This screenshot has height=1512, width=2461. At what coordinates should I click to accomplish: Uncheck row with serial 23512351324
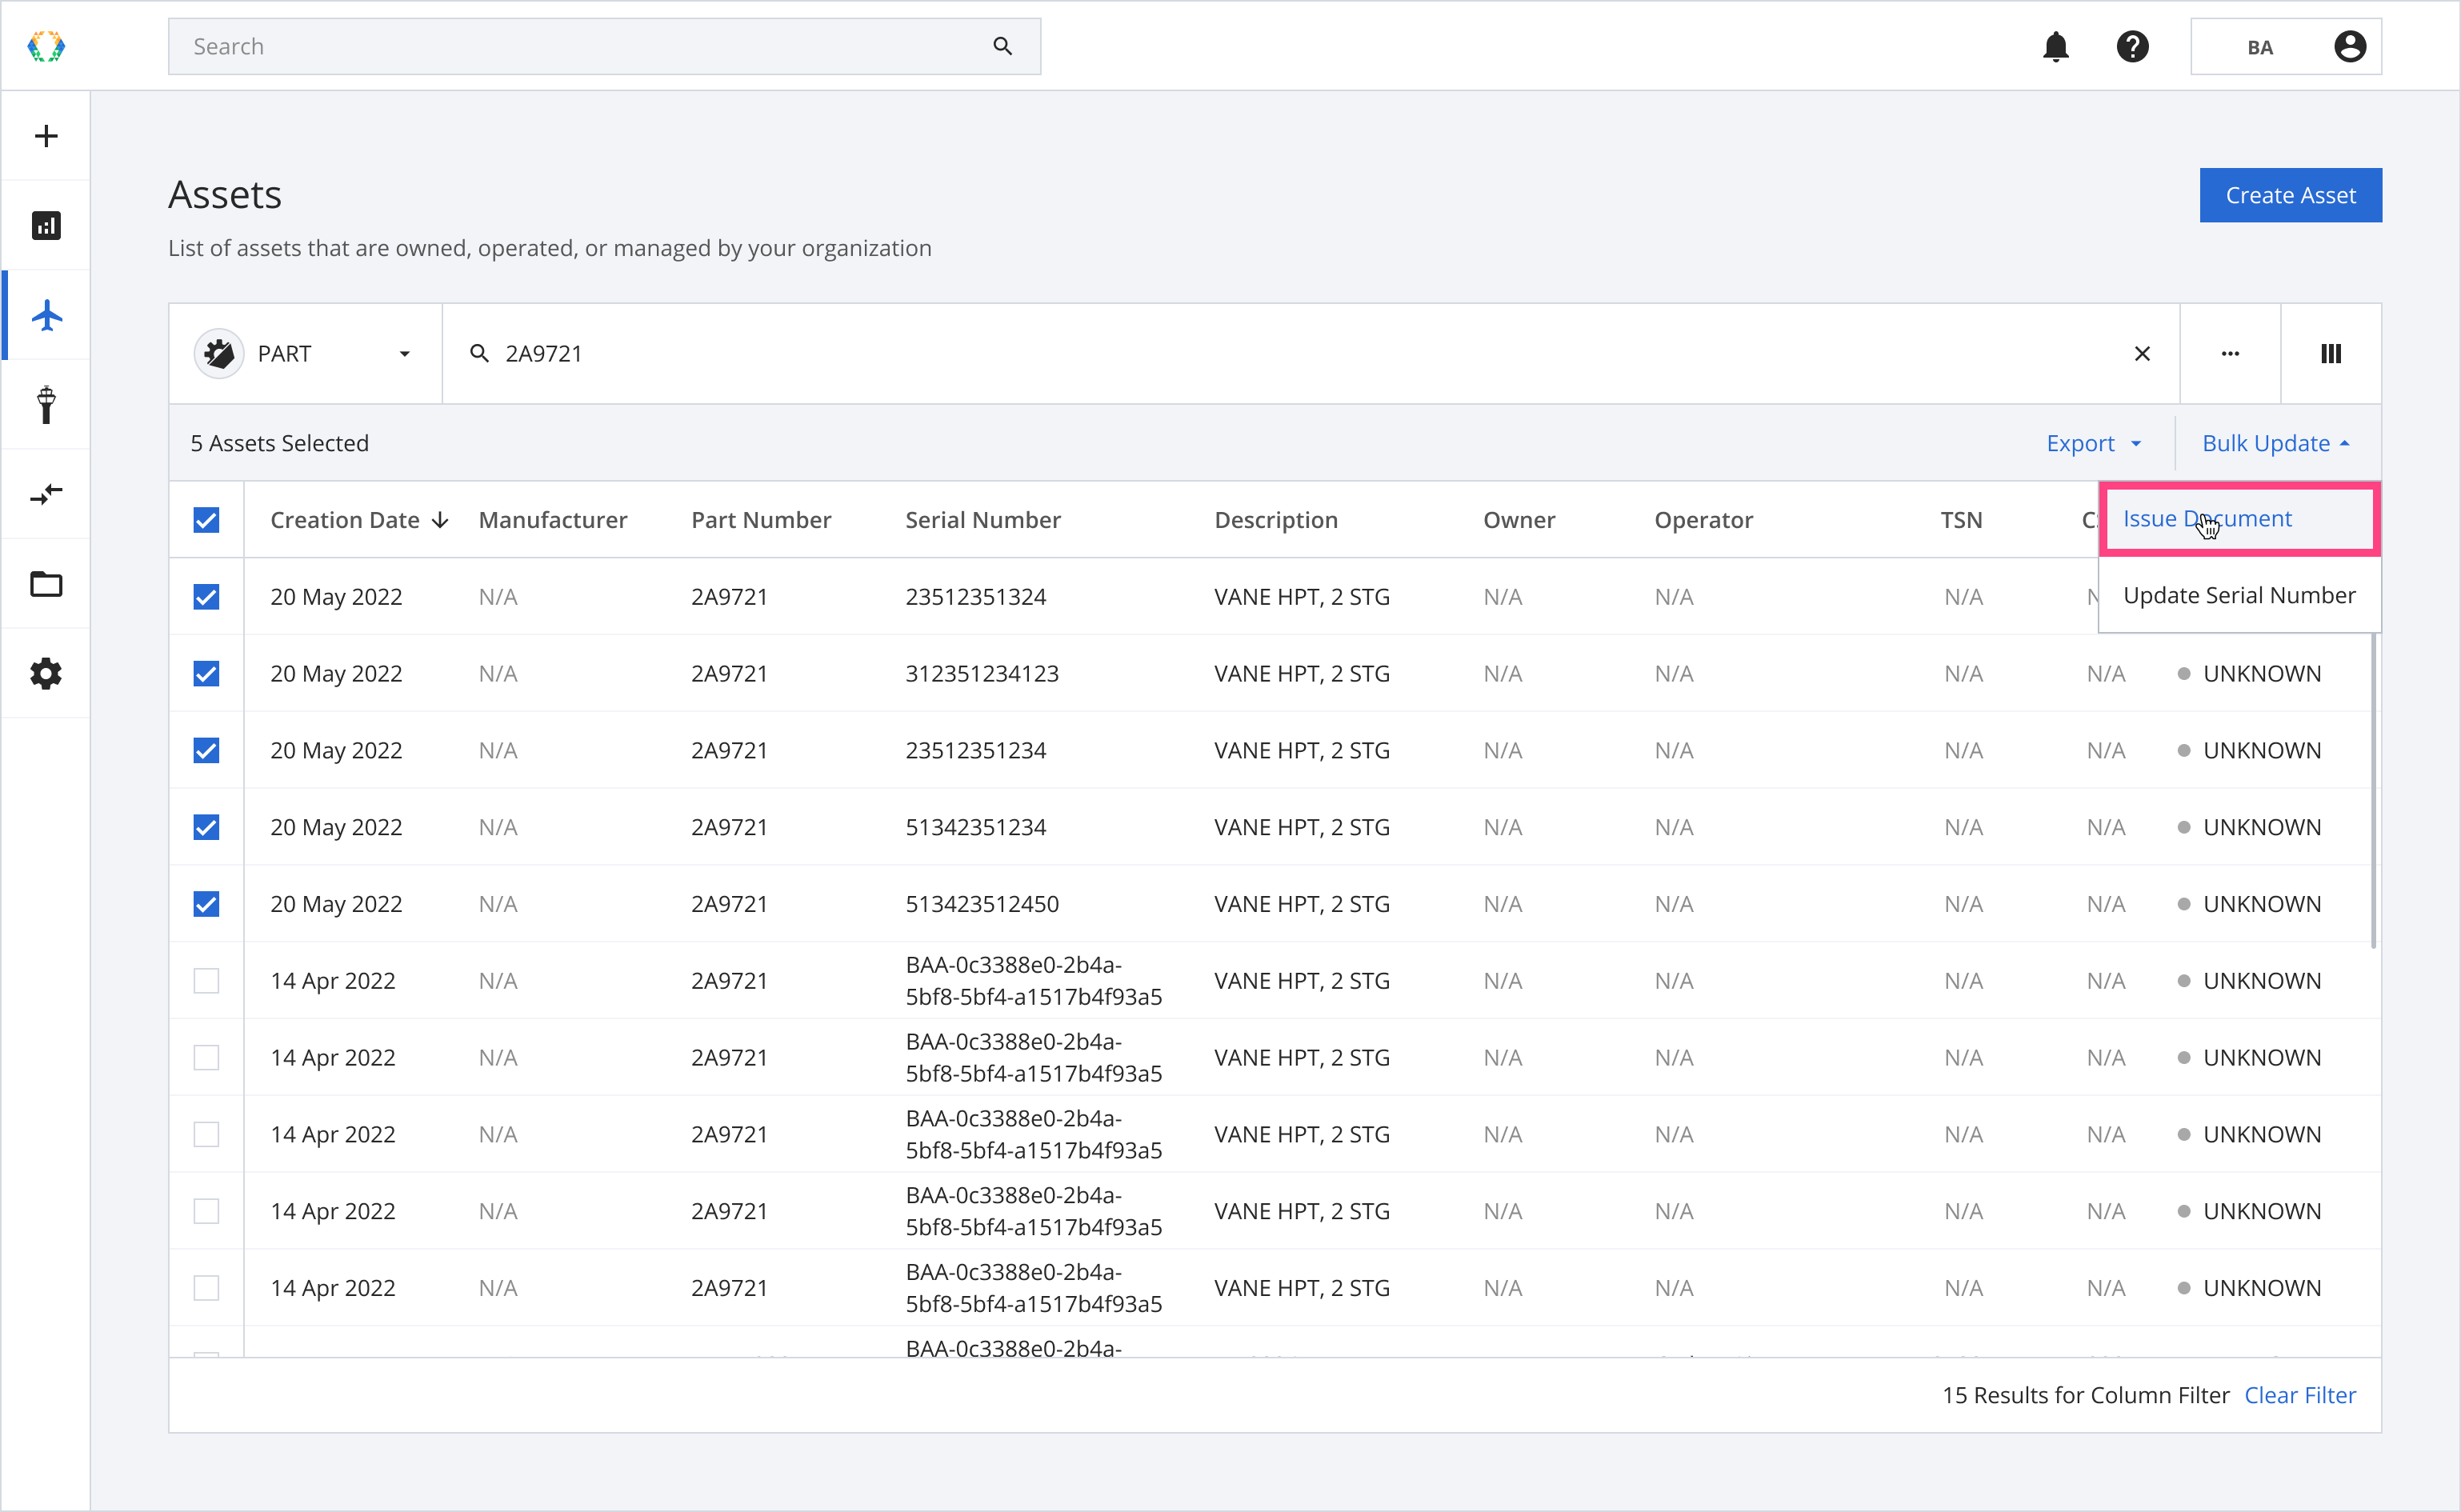pyautogui.click(x=206, y=597)
